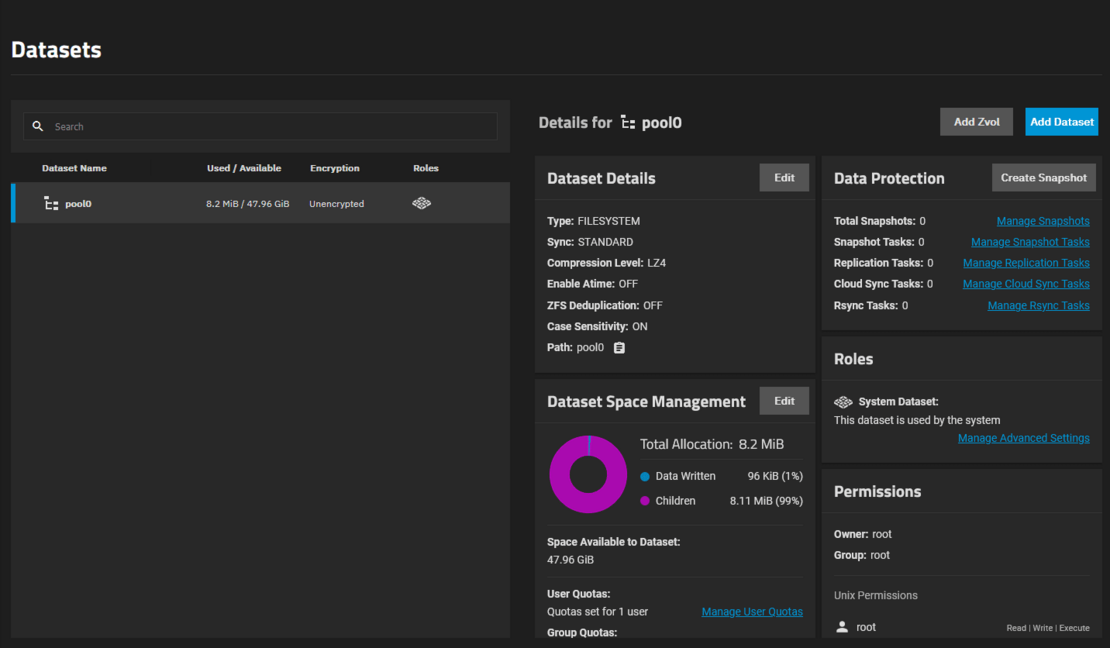The width and height of the screenshot is (1110, 648).
Task: Click the dataset tree icon beside pool0 in details header
Action: pyautogui.click(x=628, y=123)
